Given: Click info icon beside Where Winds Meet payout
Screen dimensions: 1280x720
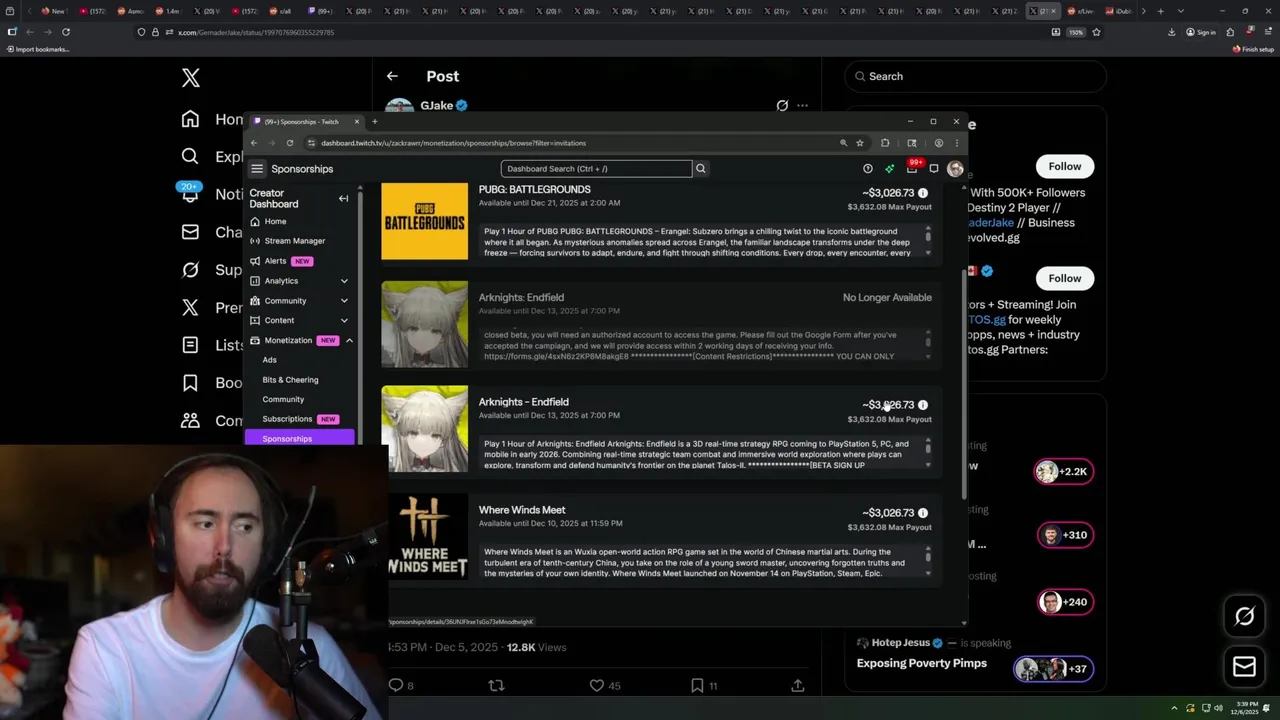Looking at the screenshot, I should click(923, 513).
